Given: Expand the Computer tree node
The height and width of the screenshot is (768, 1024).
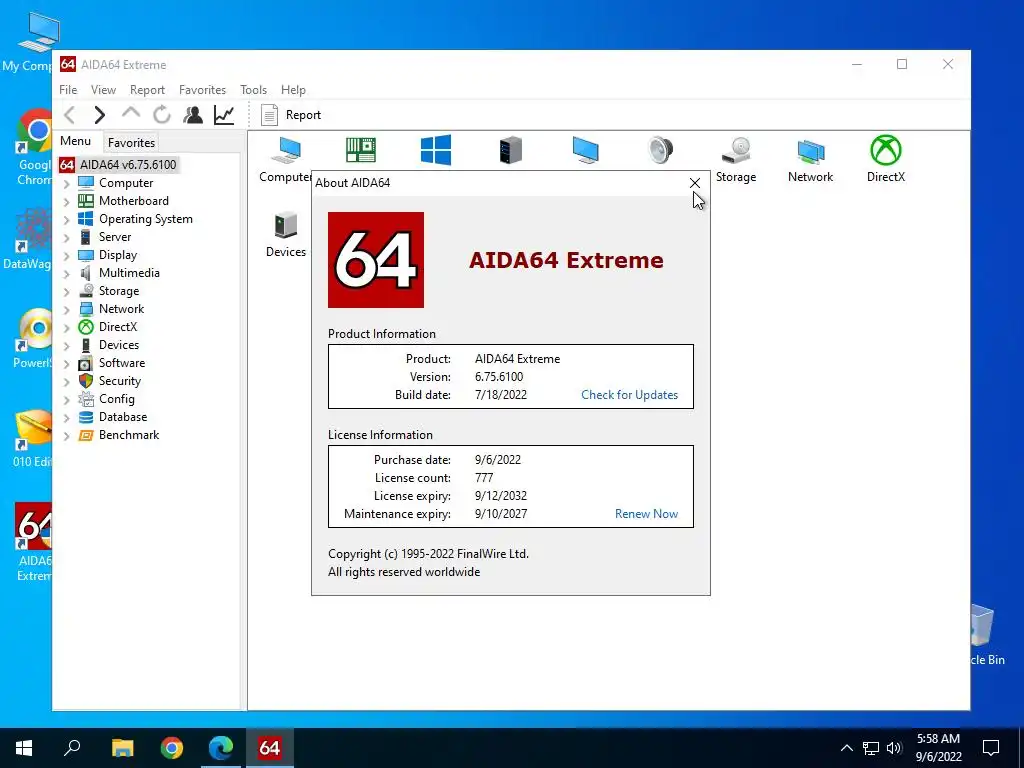Looking at the screenshot, I should tap(66, 184).
